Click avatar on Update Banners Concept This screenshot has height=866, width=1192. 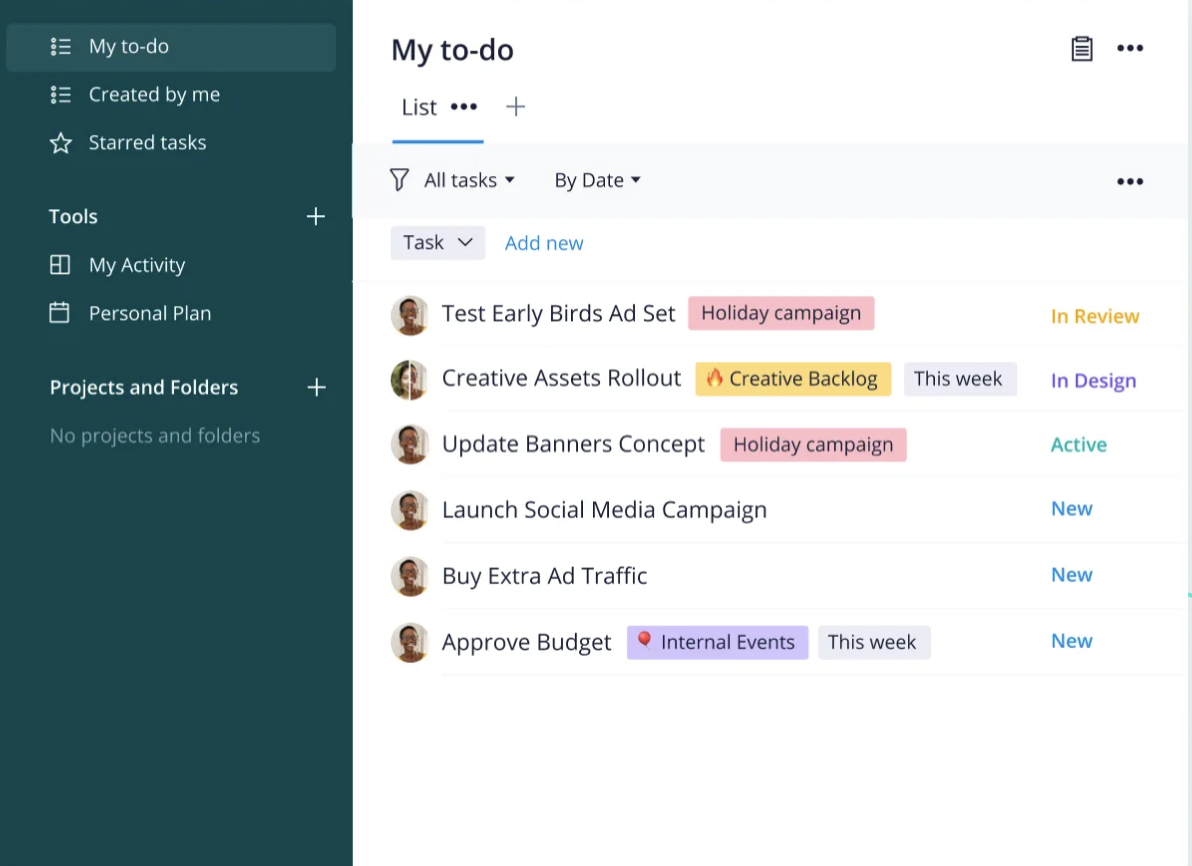click(410, 444)
